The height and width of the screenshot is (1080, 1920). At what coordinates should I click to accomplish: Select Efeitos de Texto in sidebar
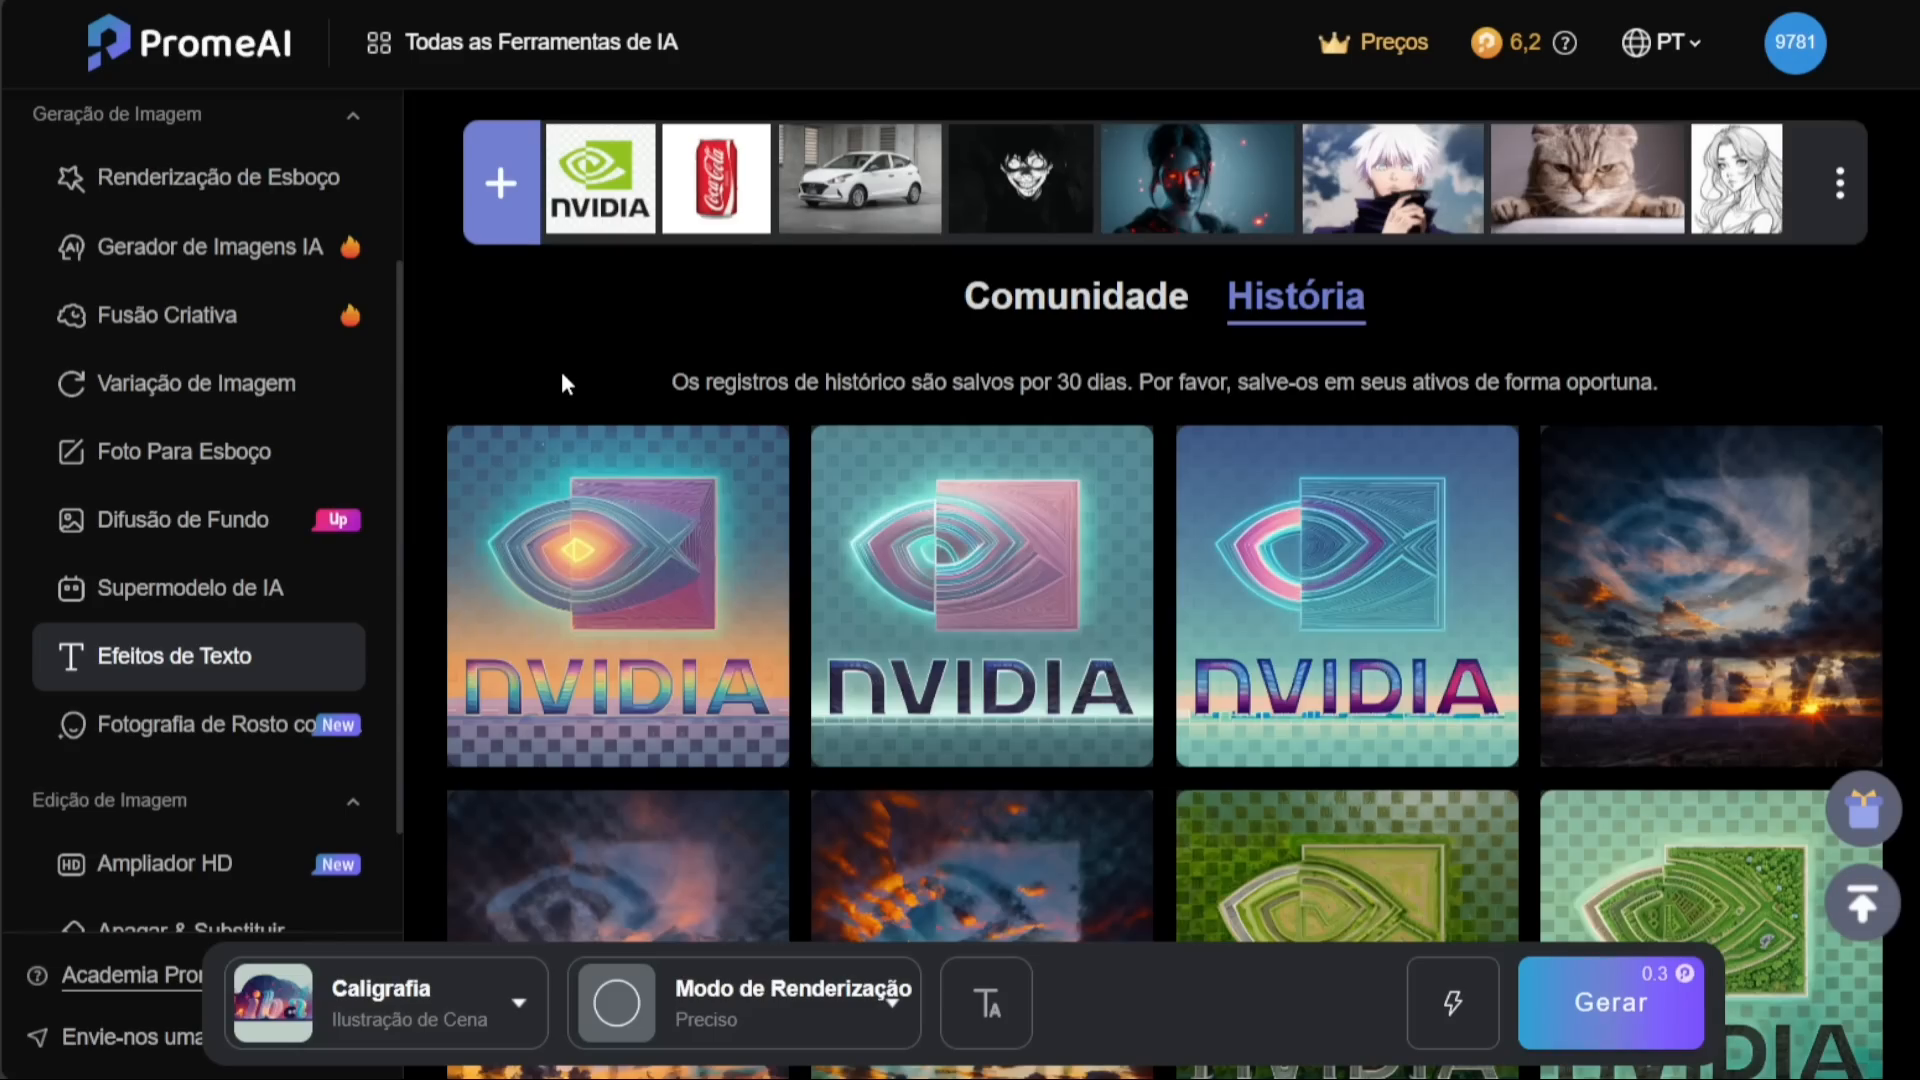[x=199, y=657]
